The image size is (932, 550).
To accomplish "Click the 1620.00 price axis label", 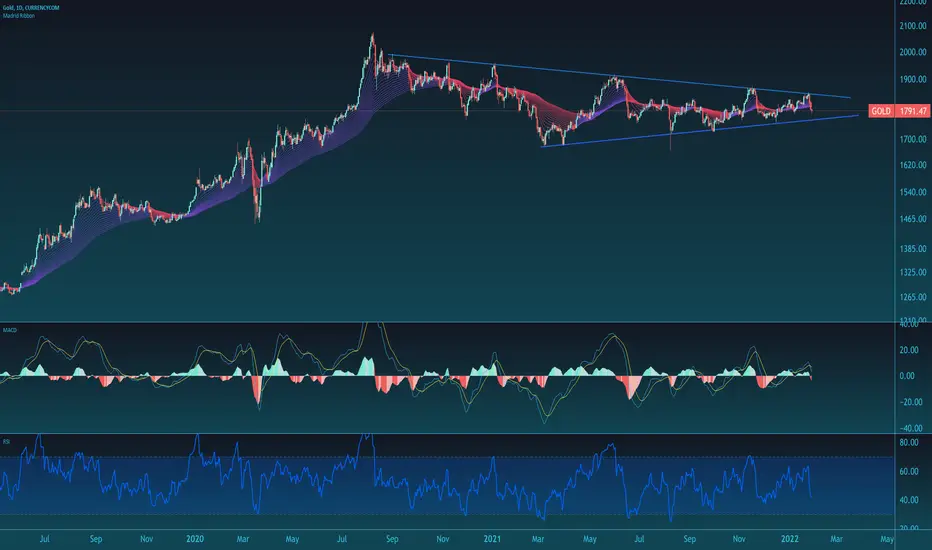I will [913, 165].
